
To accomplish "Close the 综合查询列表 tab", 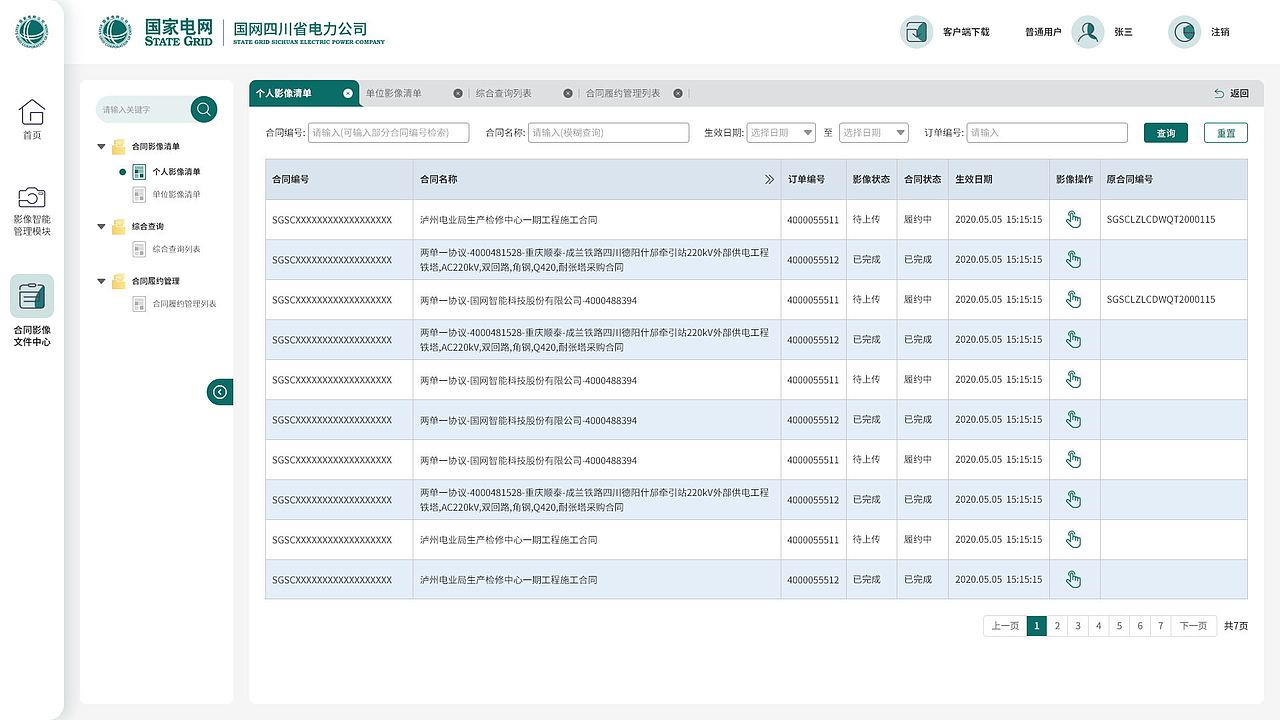I will click(568, 93).
